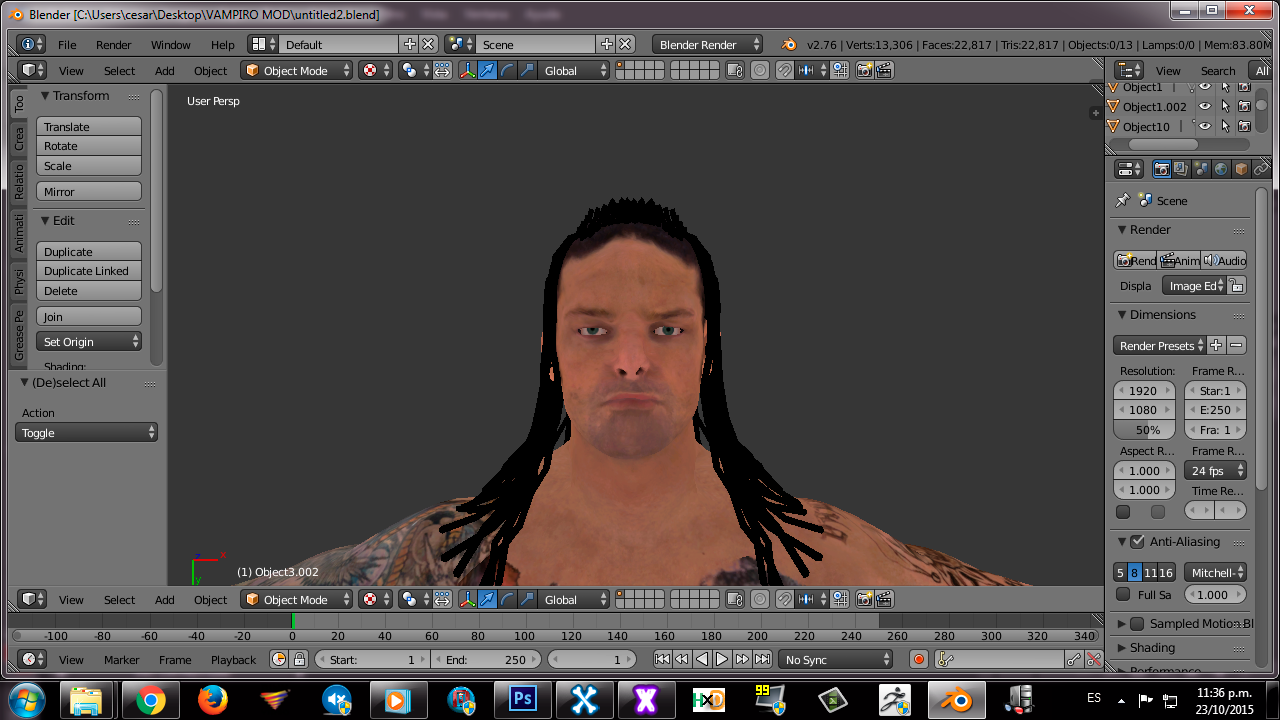Open the Set Origin dropdown

[x=89, y=341]
